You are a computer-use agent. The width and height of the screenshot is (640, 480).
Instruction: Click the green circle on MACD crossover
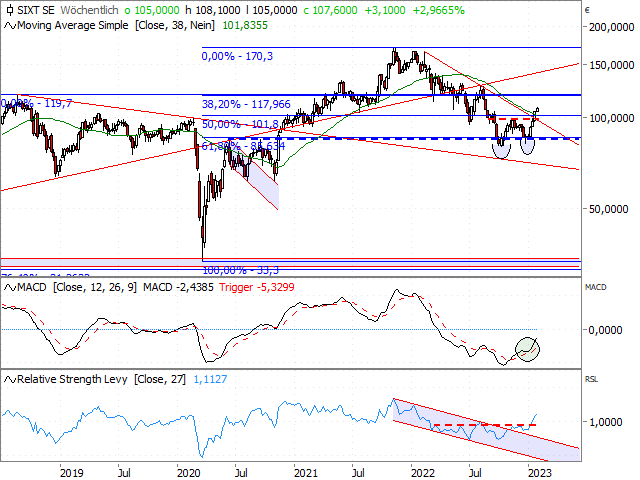point(527,349)
